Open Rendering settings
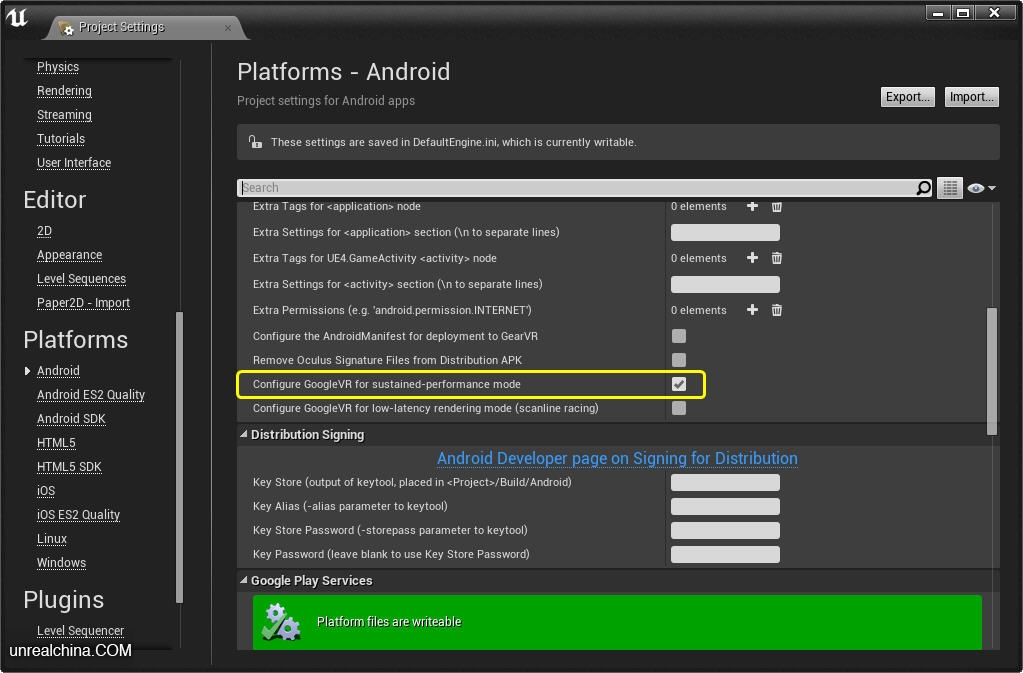 click(64, 91)
